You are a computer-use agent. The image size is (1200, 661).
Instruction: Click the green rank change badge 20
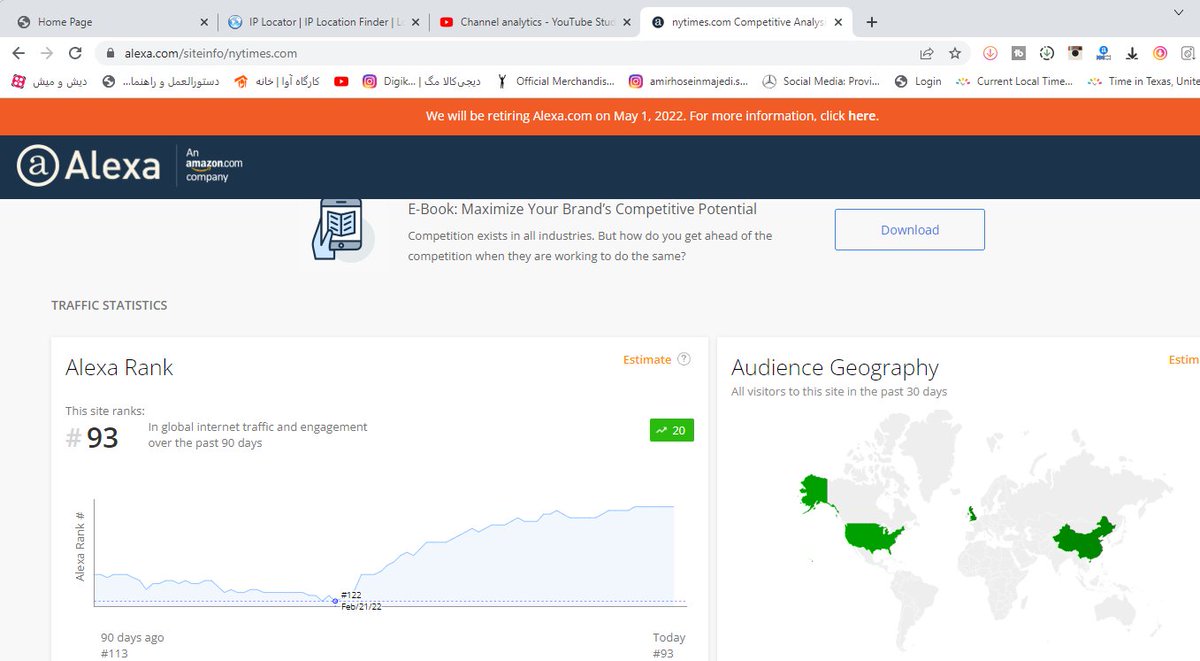(x=672, y=430)
